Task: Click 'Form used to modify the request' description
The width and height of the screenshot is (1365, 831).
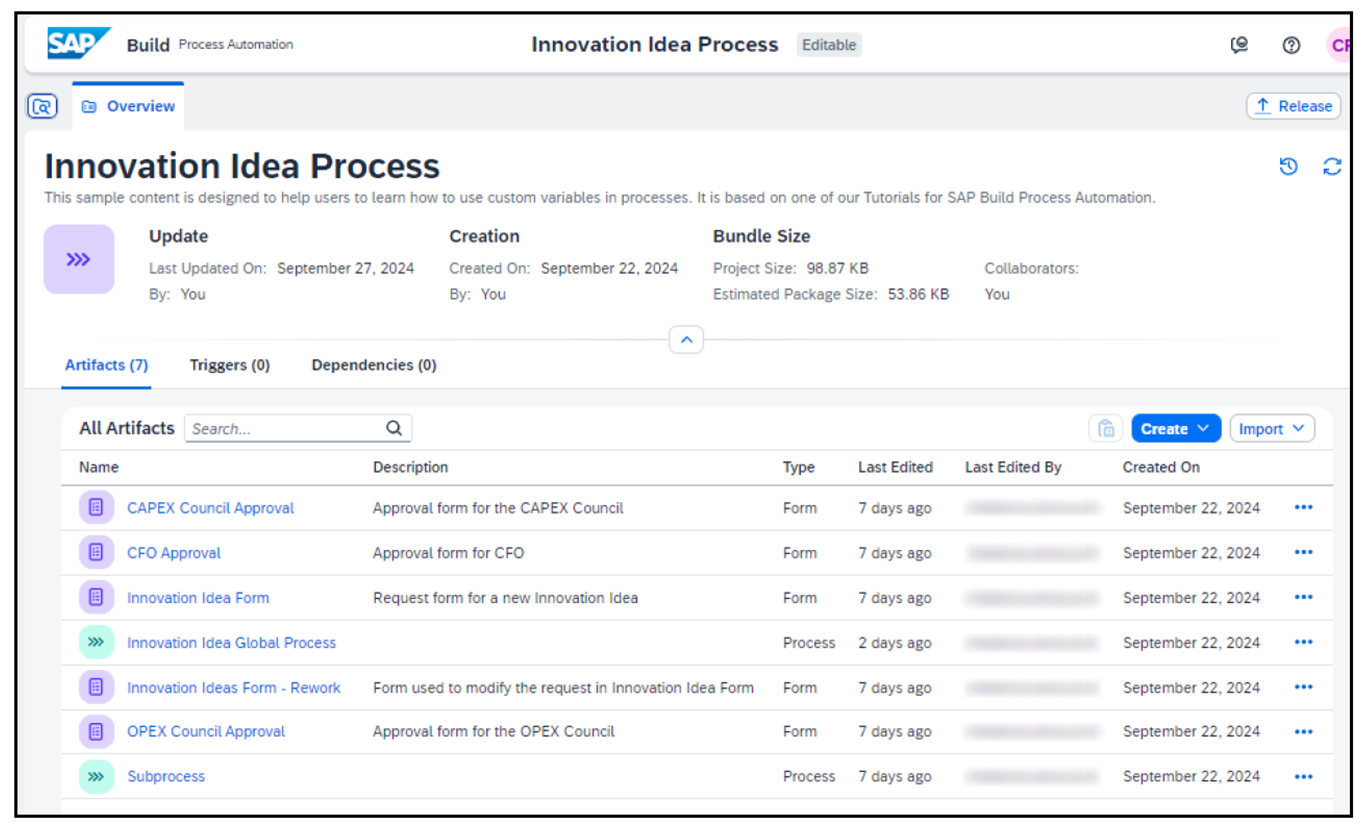Action: tap(563, 688)
